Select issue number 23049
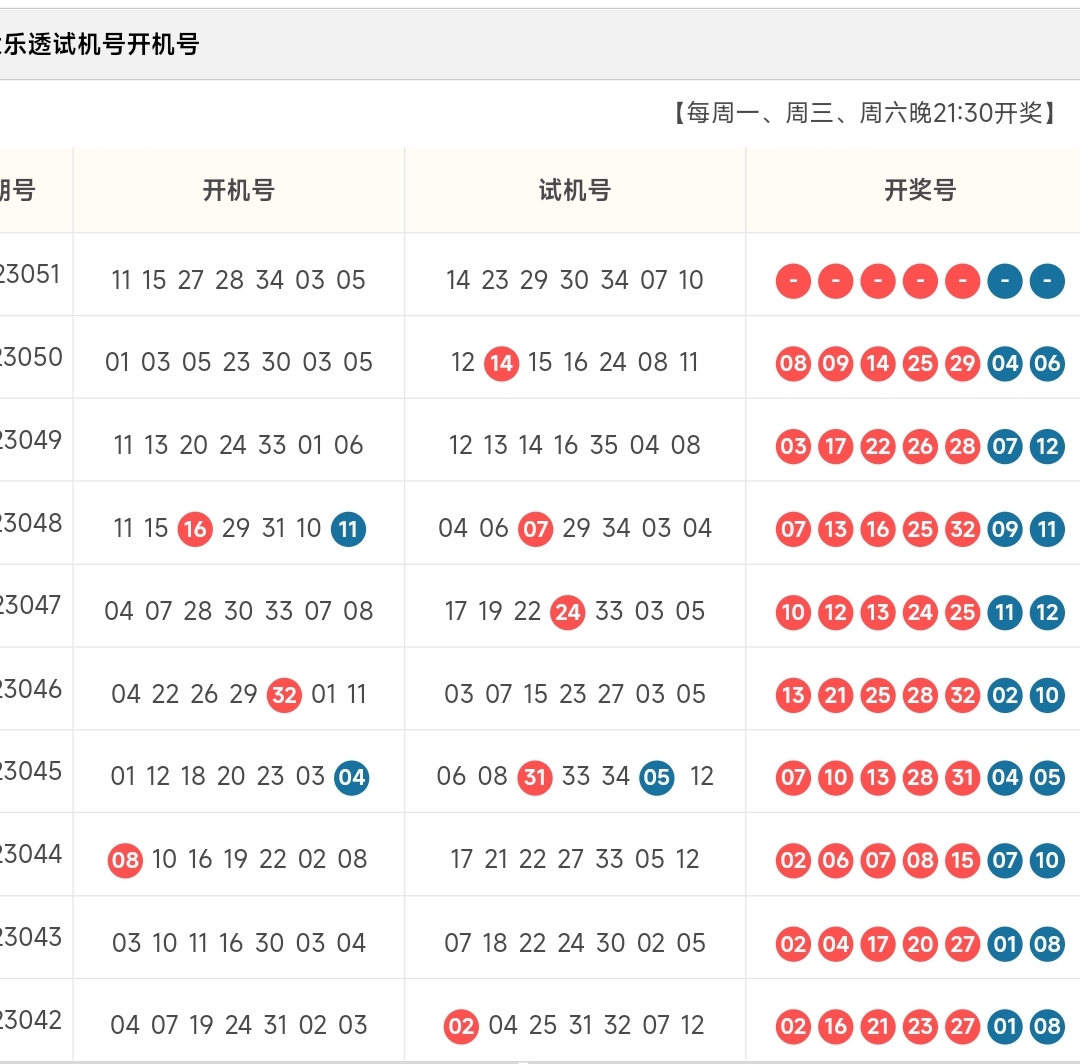 coord(31,439)
